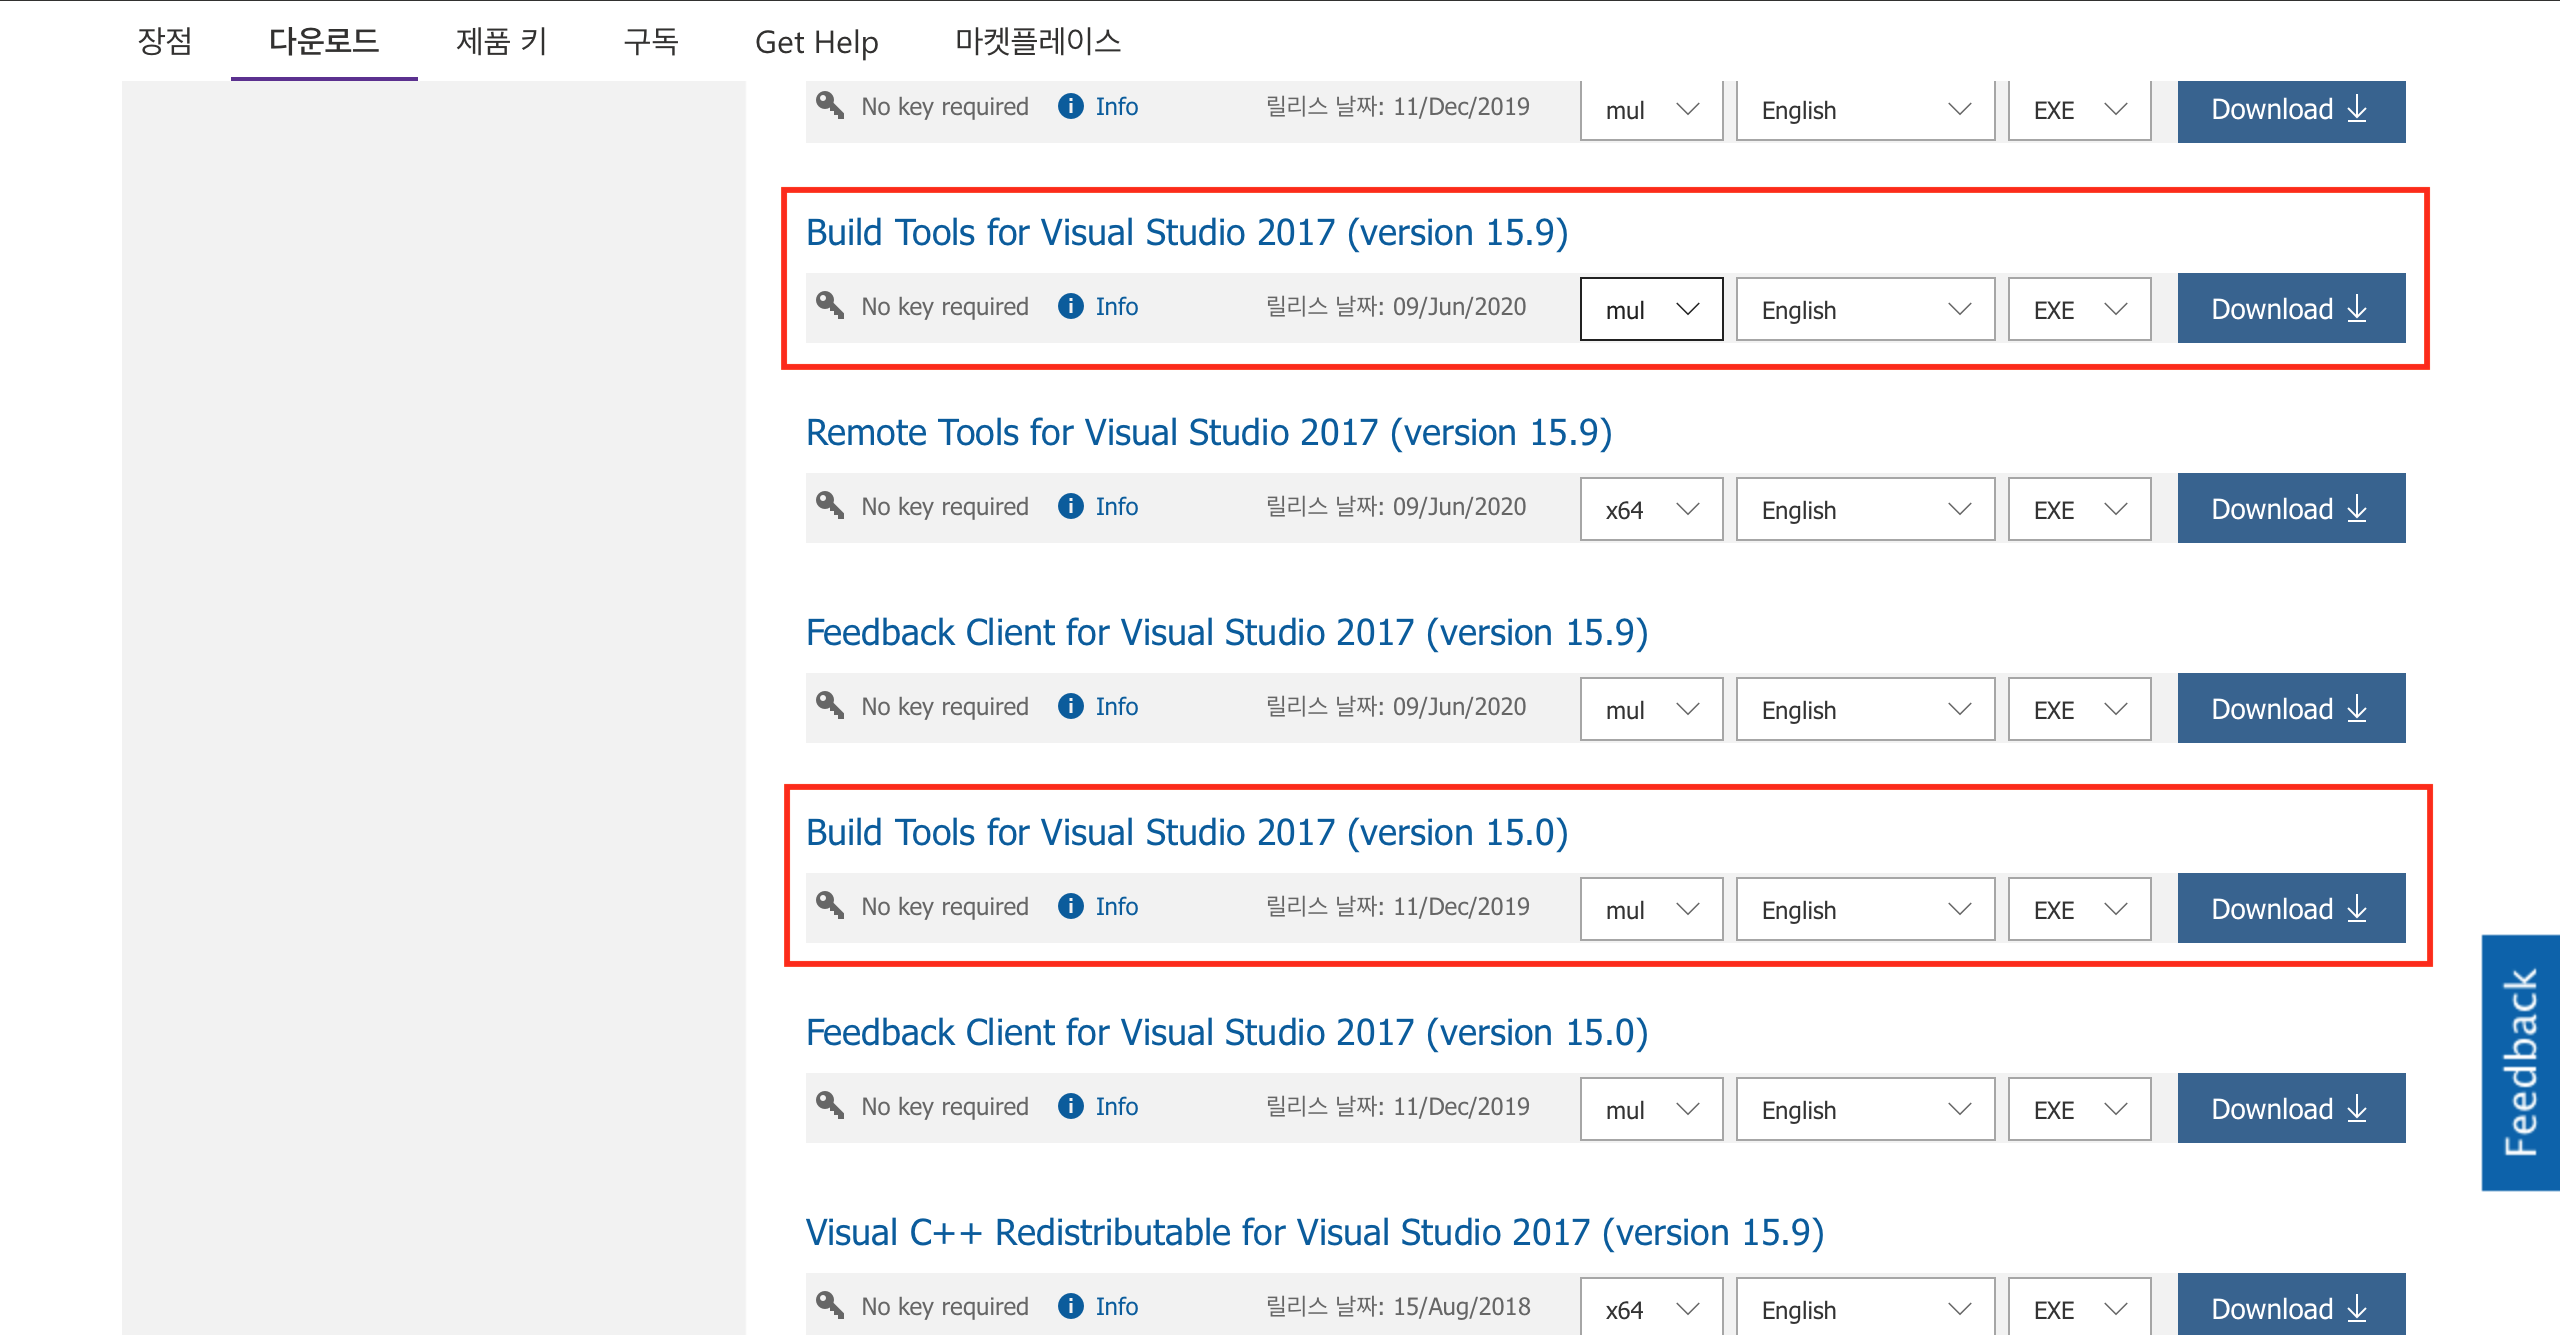The width and height of the screenshot is (2560, 1335).
Task: Click the info icon for Build Tools 15.9
Action: pos(1070,306)
